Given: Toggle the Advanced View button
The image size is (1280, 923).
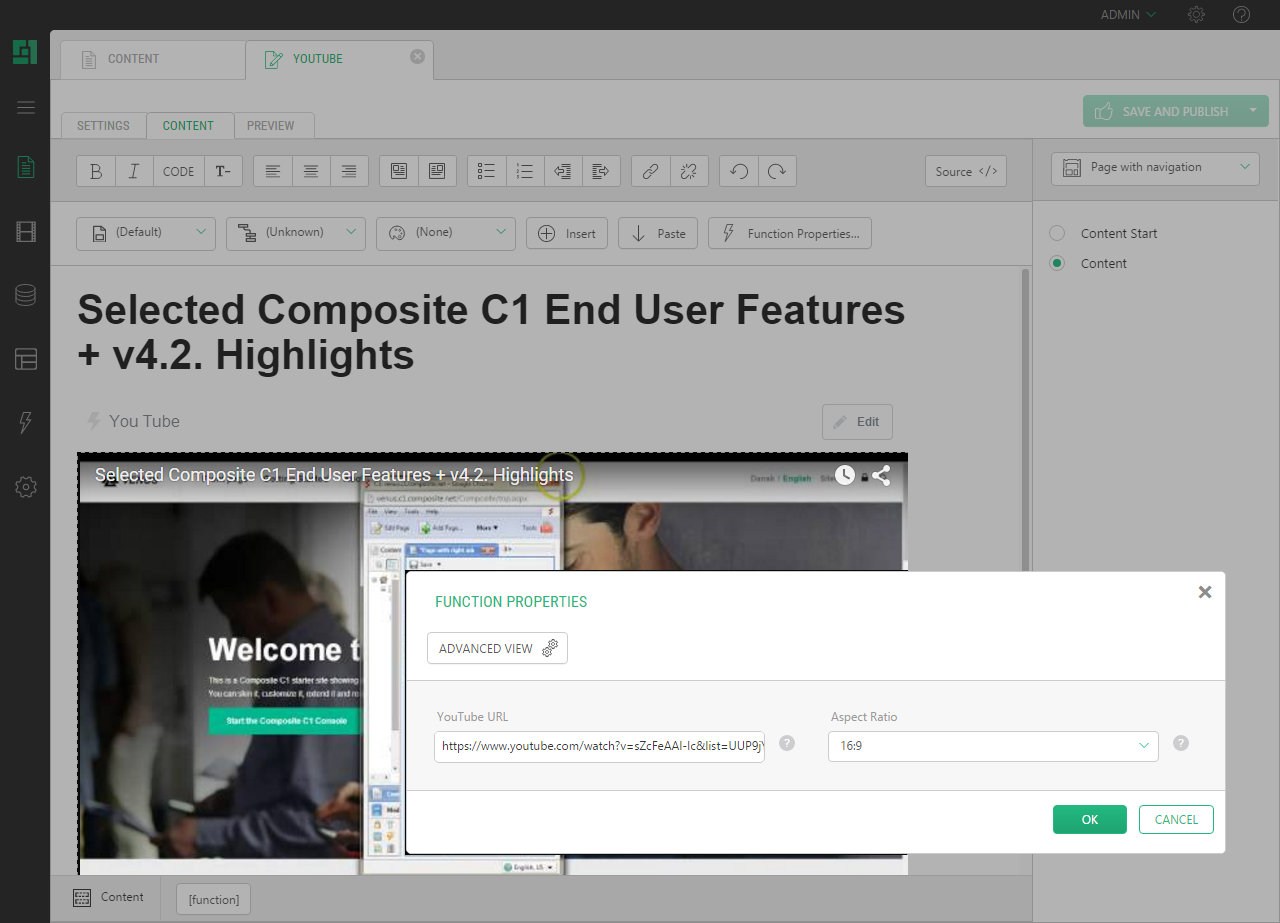Looking at the screenshot, I should (497, 648).
